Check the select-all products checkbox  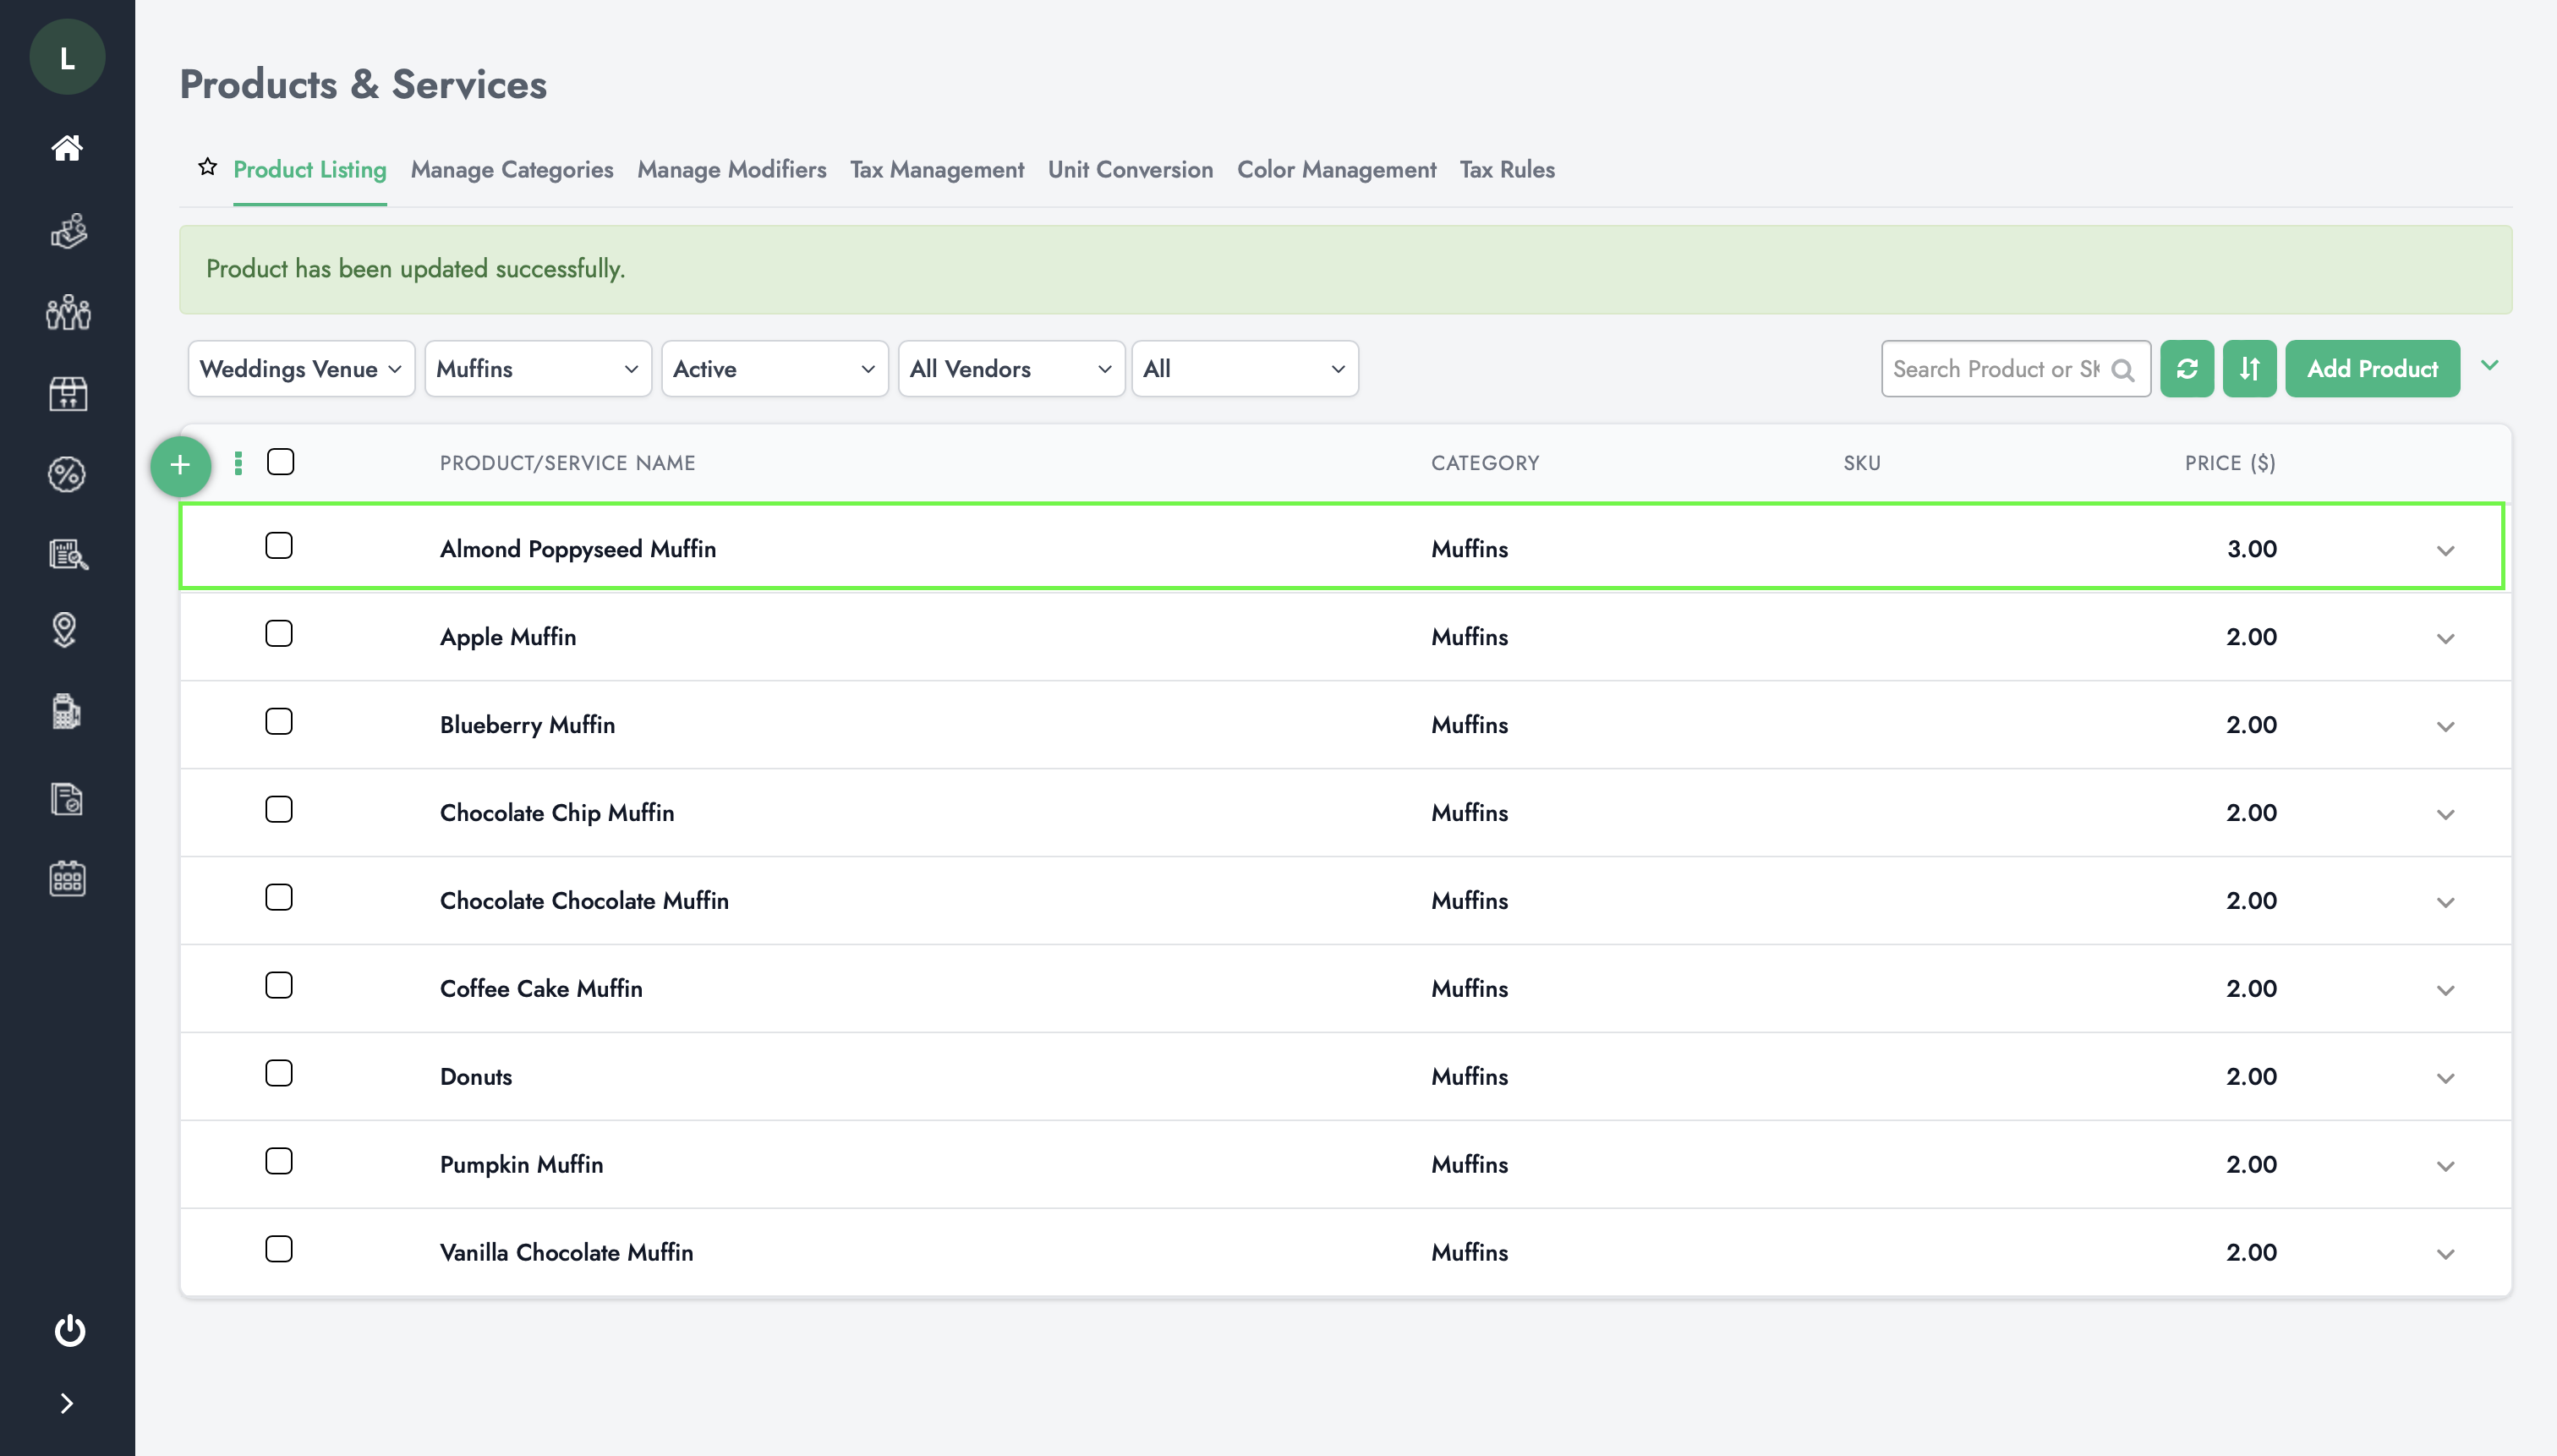279,462
